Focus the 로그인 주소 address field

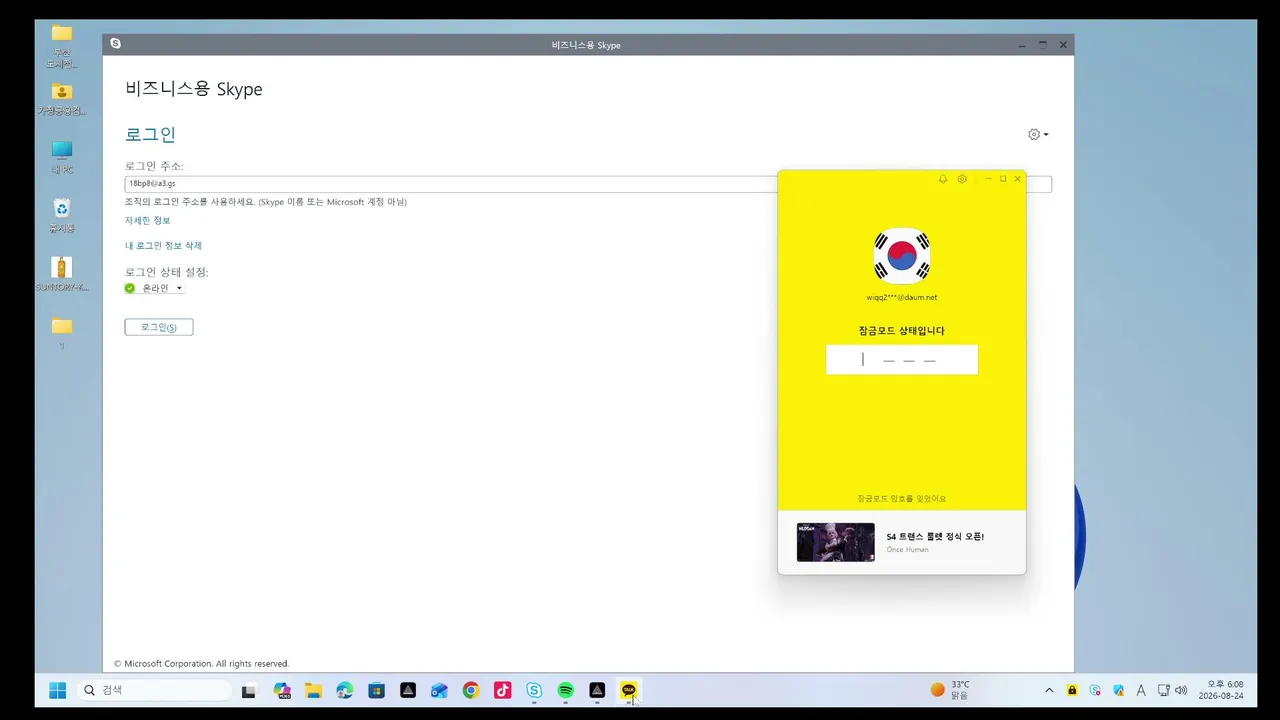click(588, 184)
